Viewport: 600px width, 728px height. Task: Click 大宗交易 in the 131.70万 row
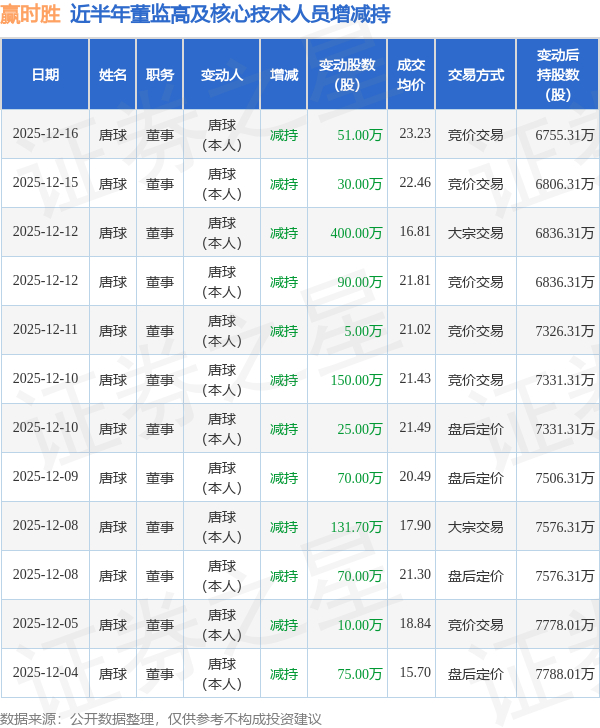[476, 527]
